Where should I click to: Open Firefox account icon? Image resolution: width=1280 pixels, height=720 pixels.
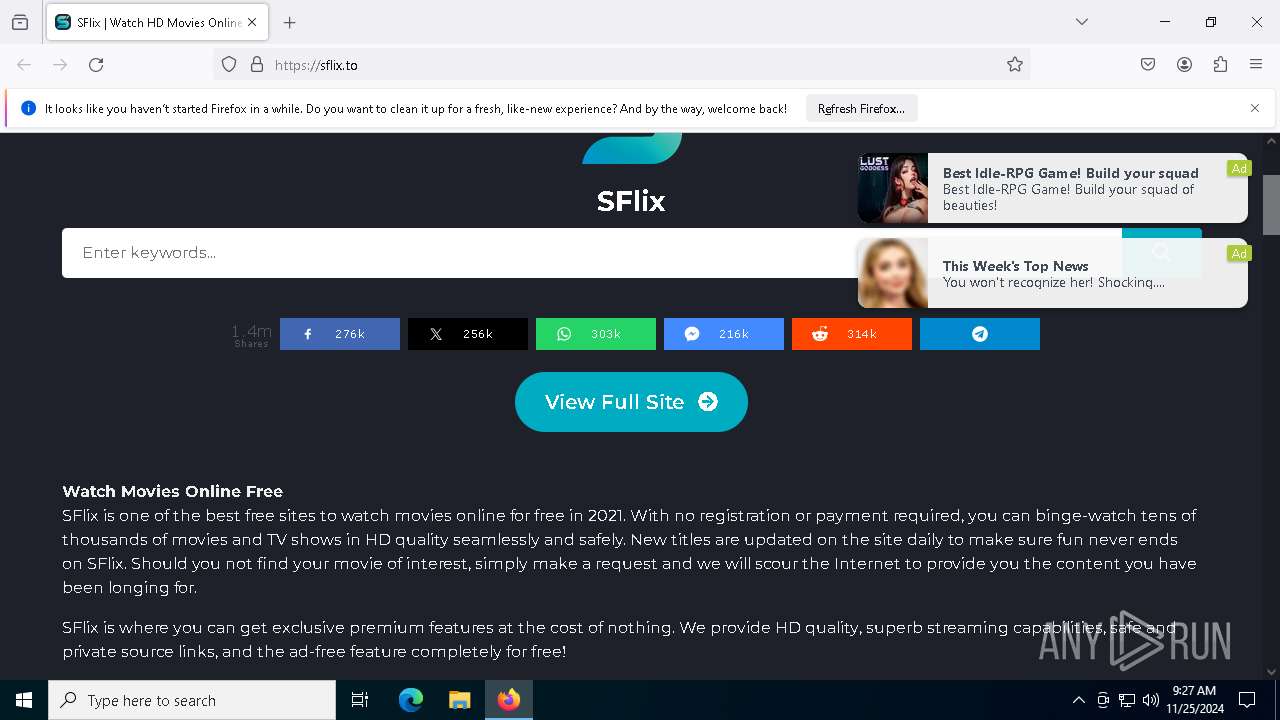pos(1184,64)
